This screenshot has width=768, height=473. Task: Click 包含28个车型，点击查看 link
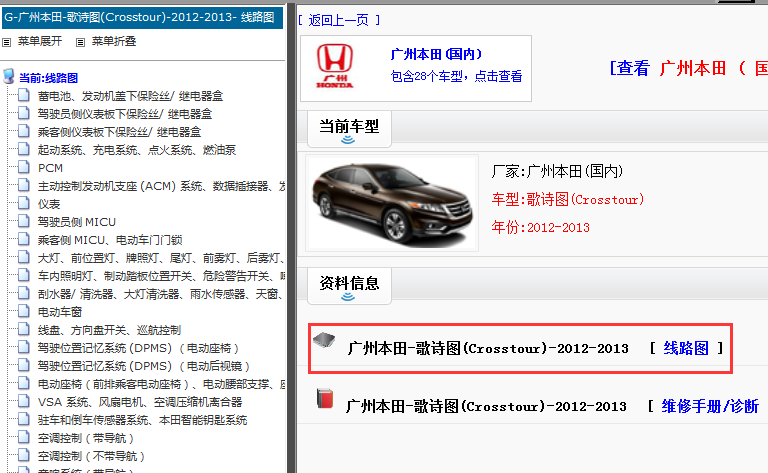point(456,76)
